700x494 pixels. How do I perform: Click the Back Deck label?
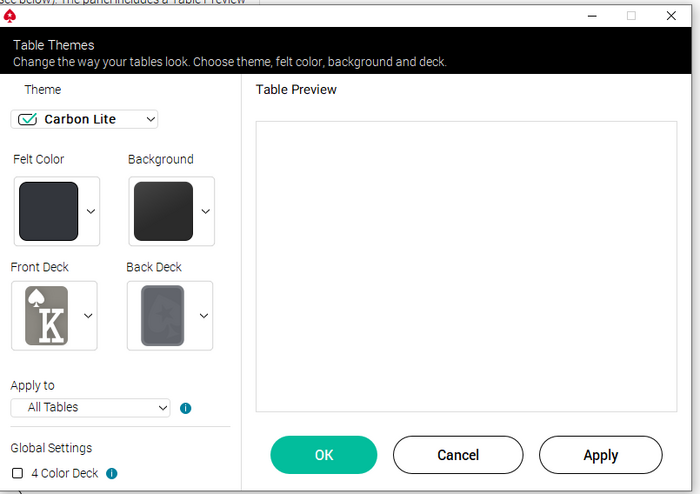tap(154, 267)
